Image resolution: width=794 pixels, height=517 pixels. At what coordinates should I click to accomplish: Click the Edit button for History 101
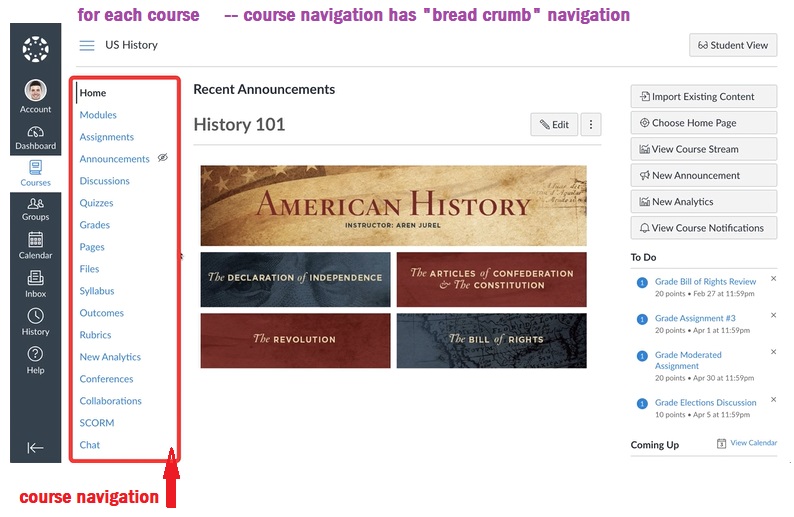[553, 125]
